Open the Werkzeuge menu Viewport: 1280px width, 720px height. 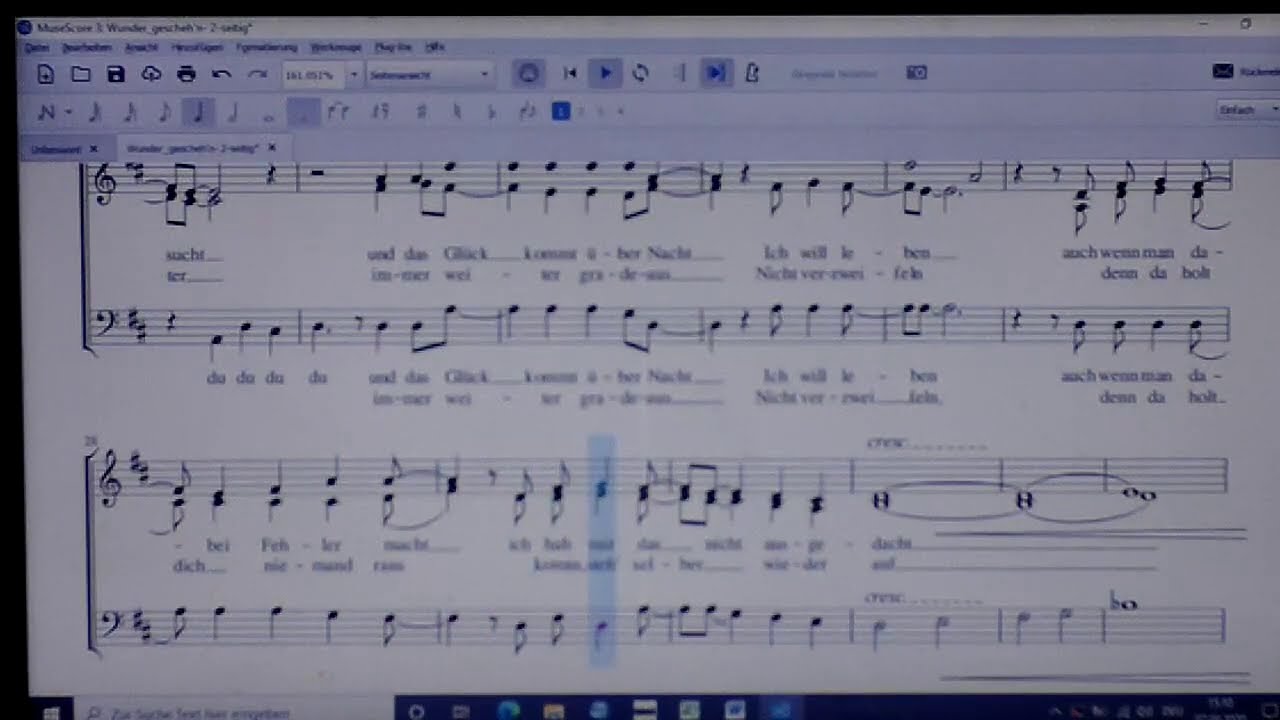(x=336, y=47)
